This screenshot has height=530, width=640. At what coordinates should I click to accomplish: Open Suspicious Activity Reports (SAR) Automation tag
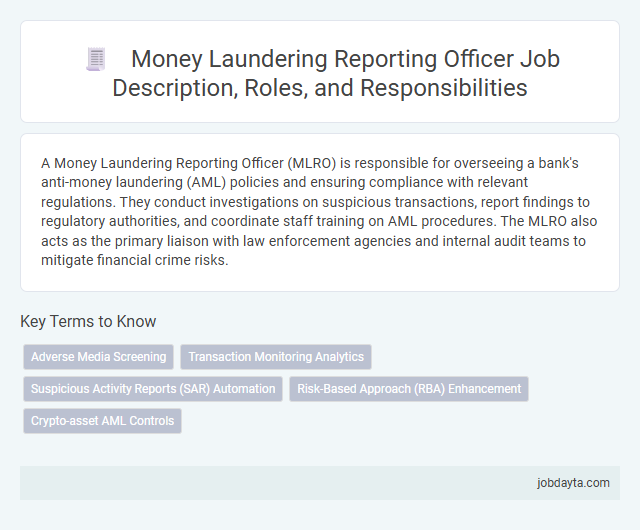(x=153, y=389)
